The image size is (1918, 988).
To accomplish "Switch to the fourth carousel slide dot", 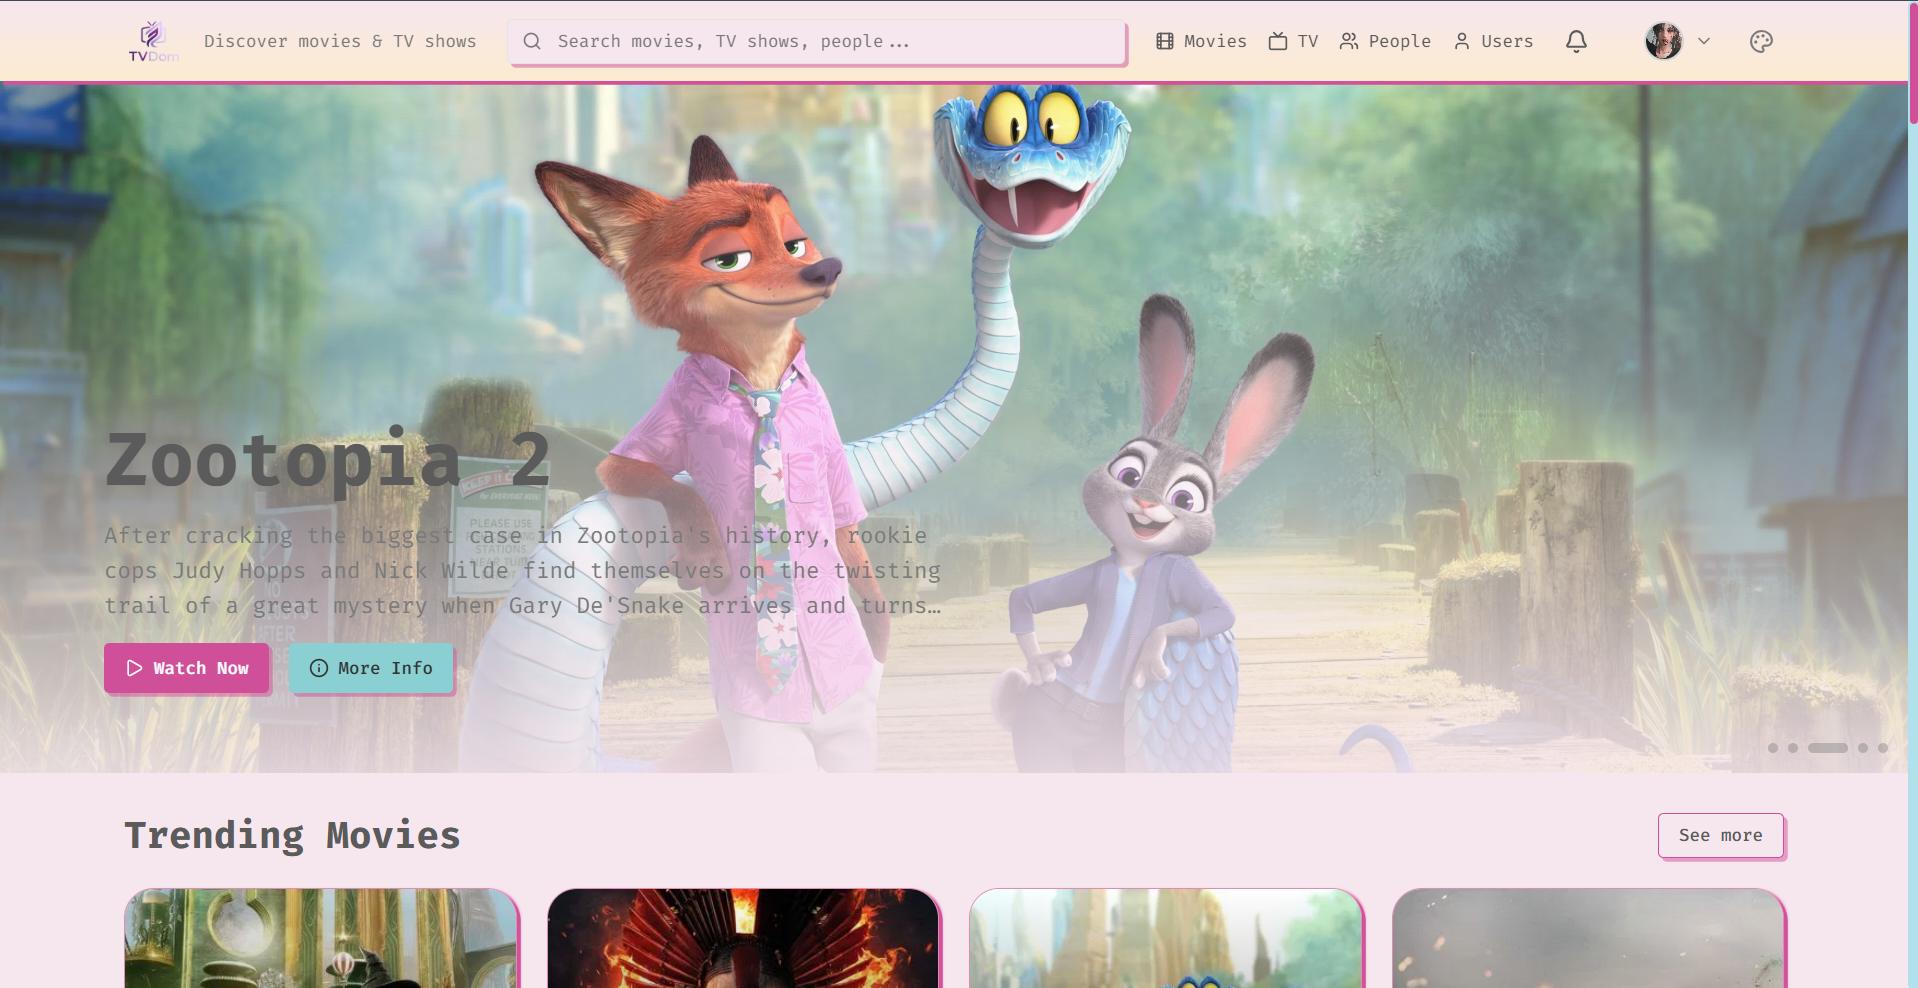I will (1863, 748).
